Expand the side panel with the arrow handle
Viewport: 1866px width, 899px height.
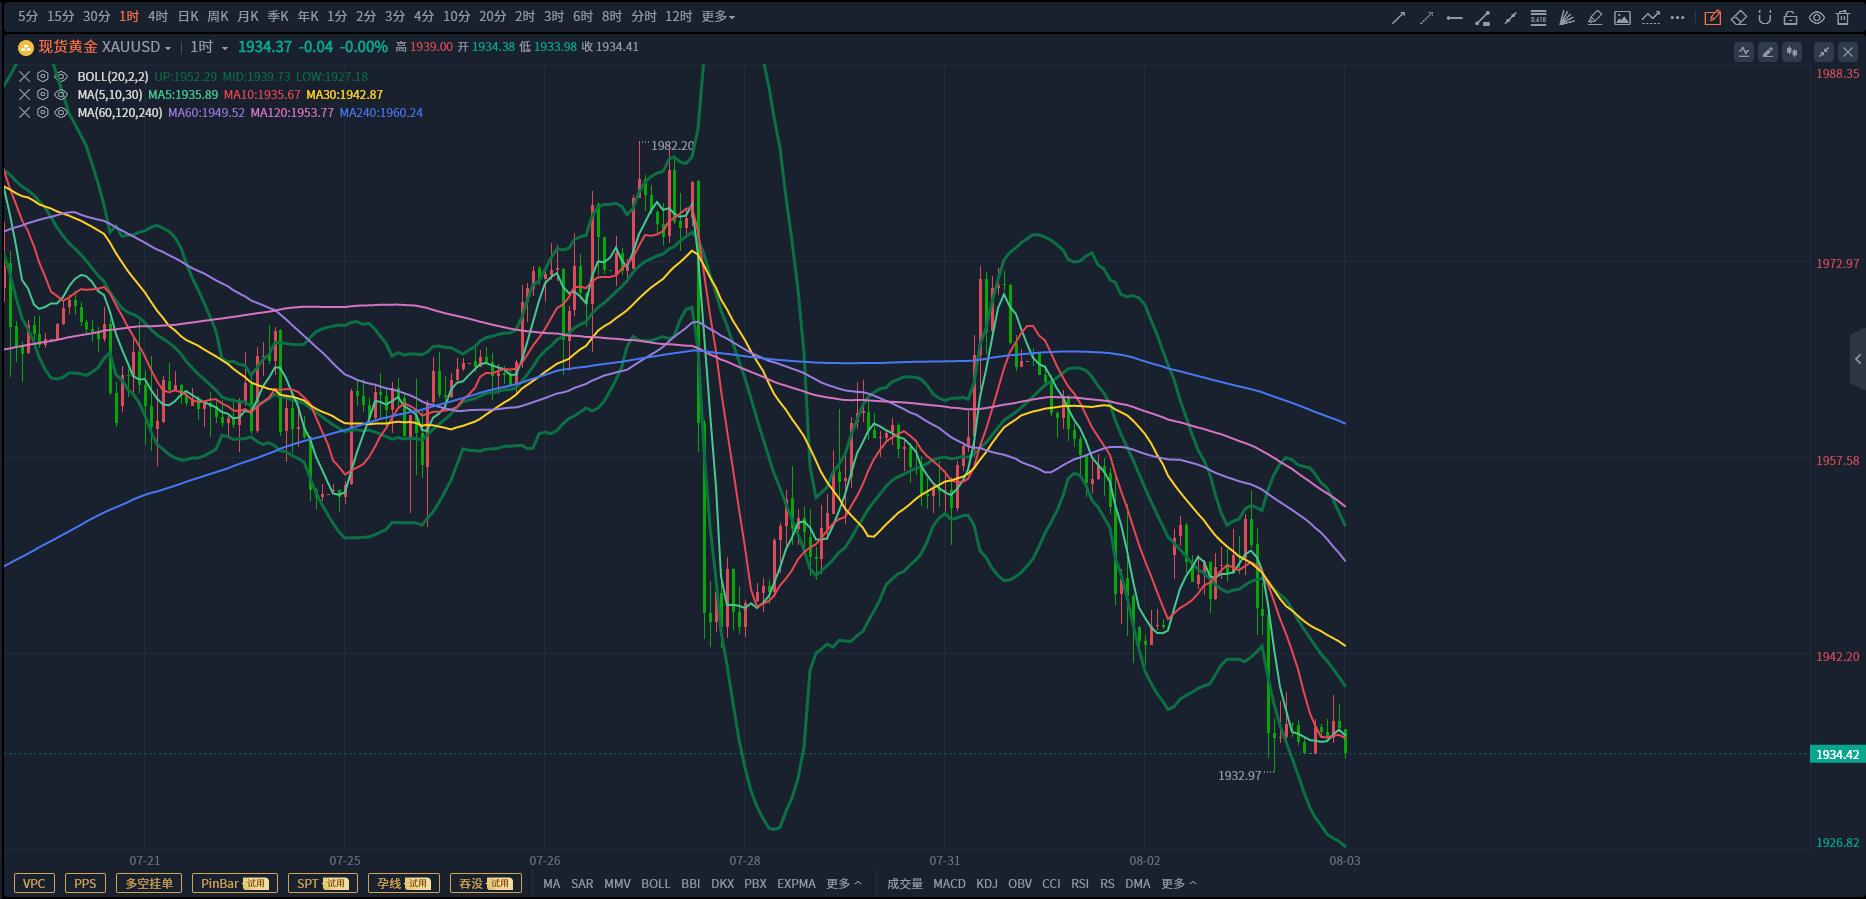tap(1858, 359)
